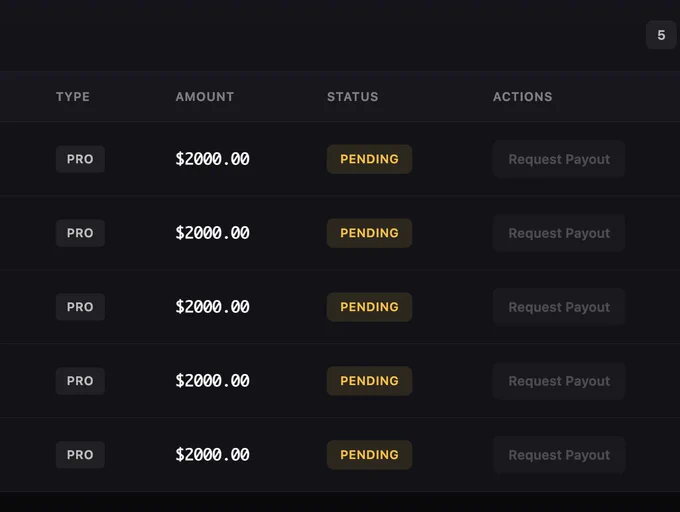Request Payout for the third row
680x512 pixels.
tap(559, 307)
